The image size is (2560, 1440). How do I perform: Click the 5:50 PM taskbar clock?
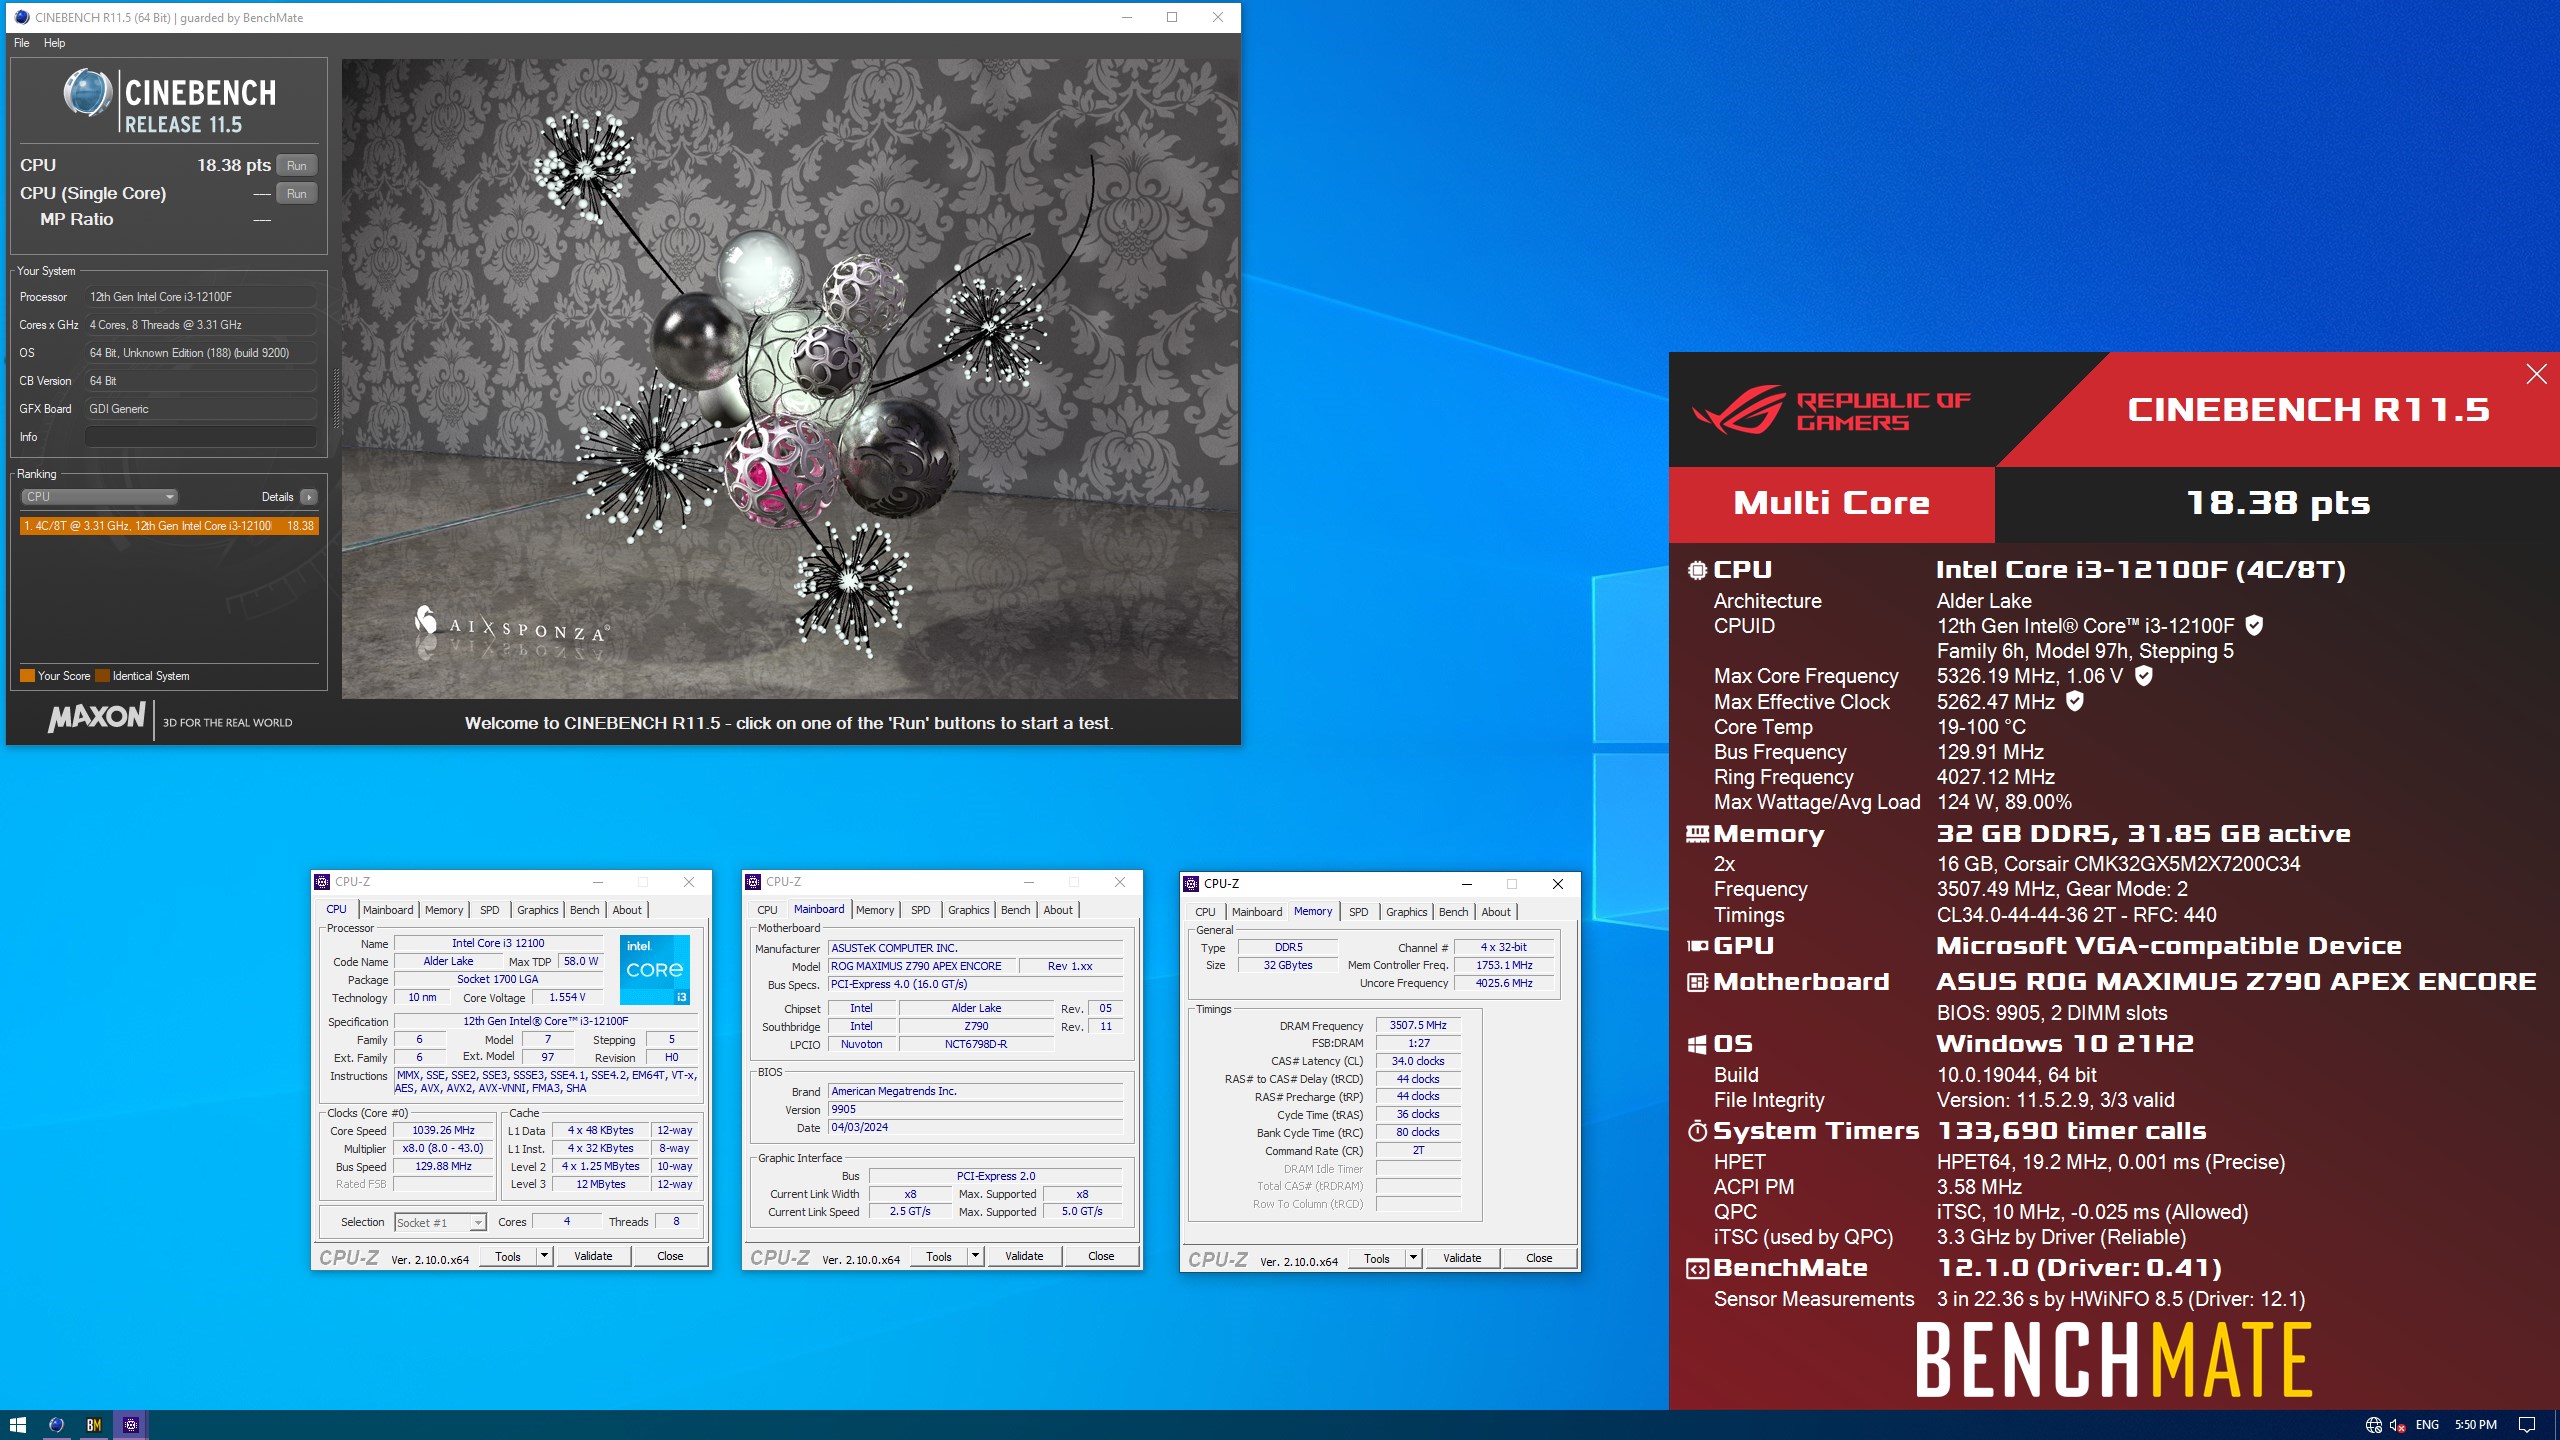[x=2476, y=1425]
